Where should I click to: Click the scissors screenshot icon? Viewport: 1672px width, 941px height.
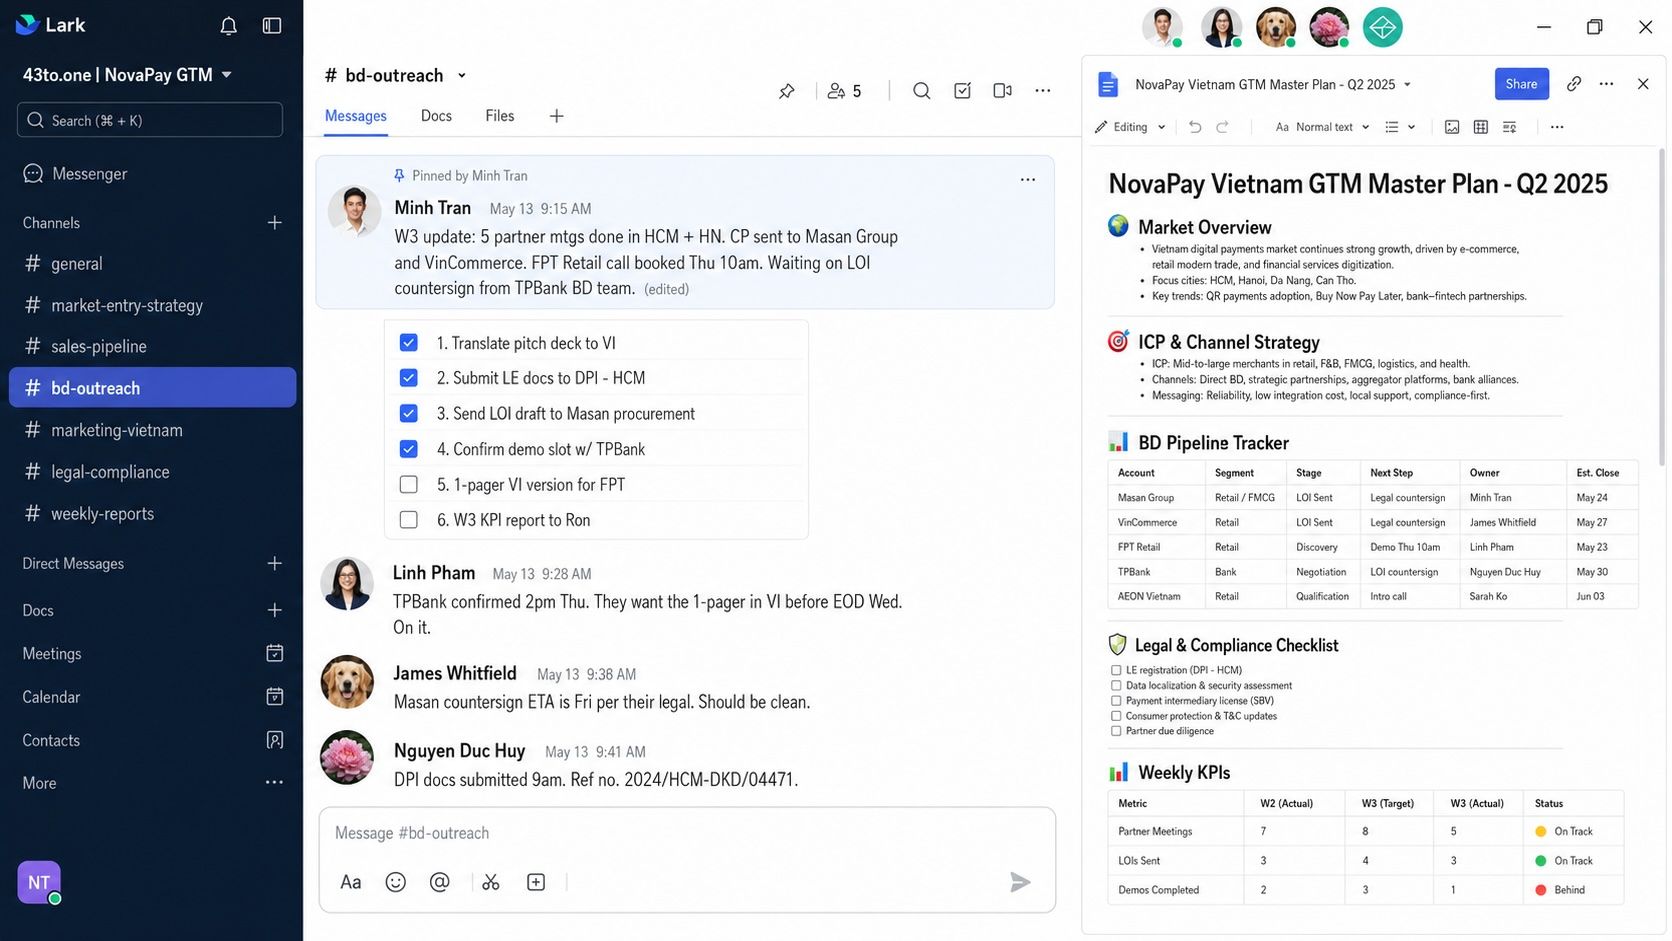491,882
